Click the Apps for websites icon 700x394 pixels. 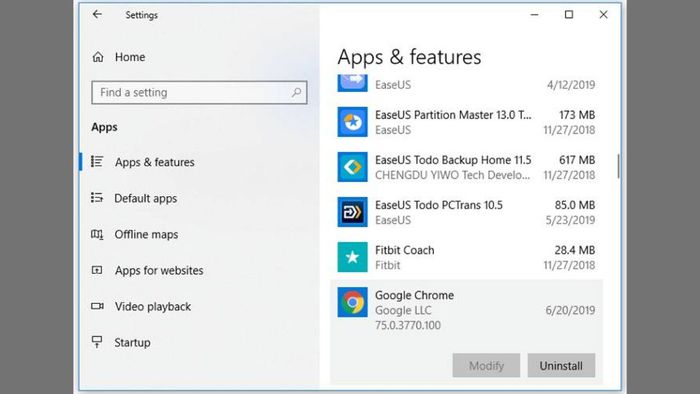click(97, 270)
